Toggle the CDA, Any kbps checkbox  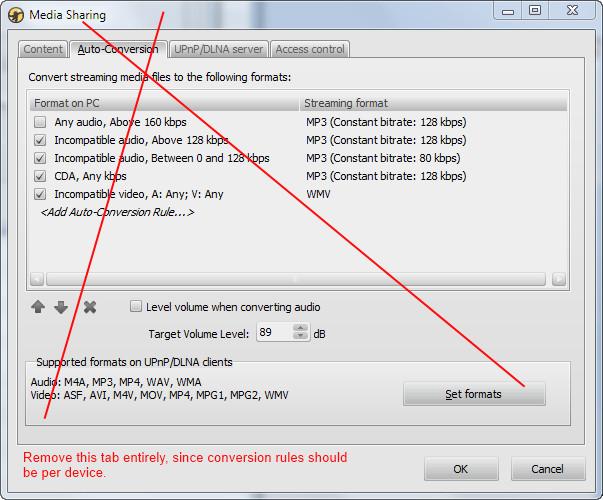click(x=40, y=176)
